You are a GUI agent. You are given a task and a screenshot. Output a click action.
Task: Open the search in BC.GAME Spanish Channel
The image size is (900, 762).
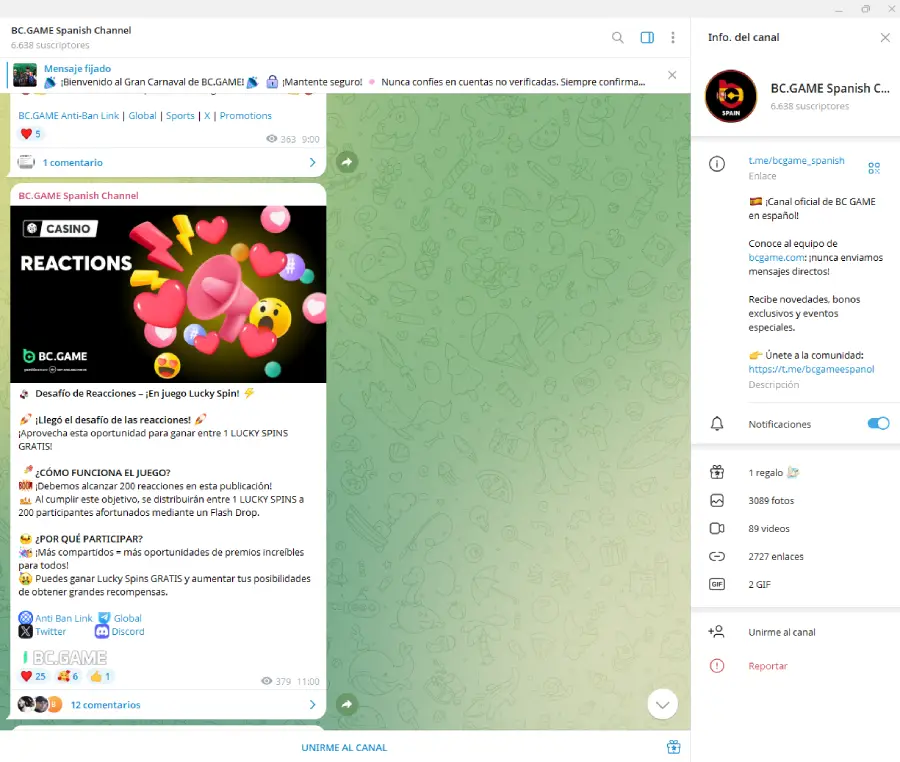point(617,36)
